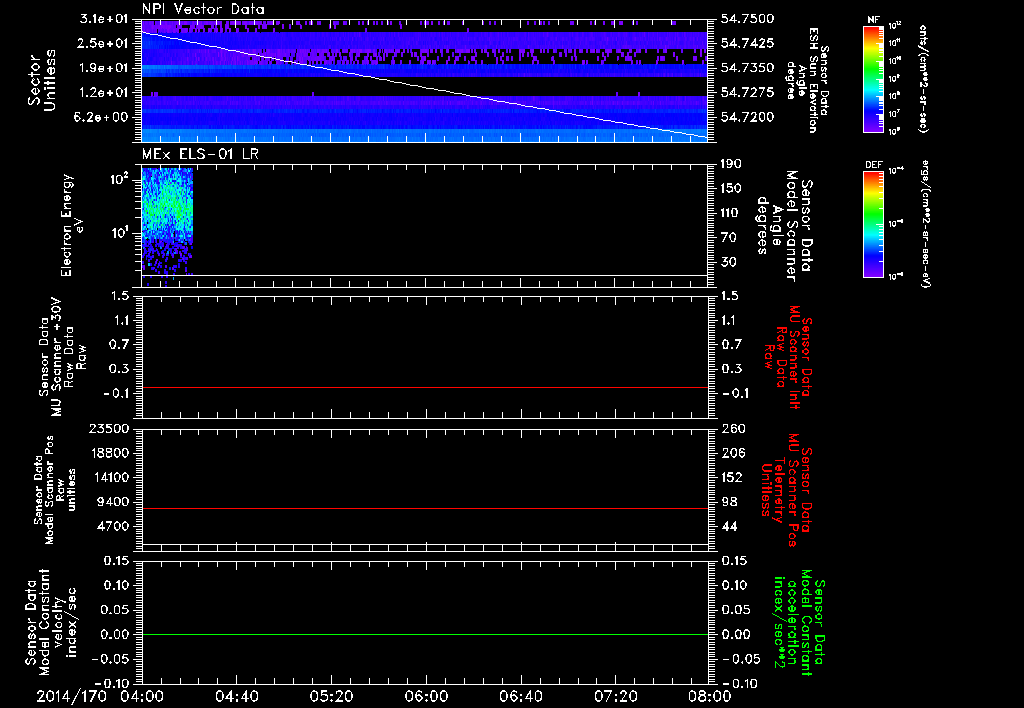The image size is (1024, 708).
Task: Click the "04:40" time tick label
Action: click(236, 696)
